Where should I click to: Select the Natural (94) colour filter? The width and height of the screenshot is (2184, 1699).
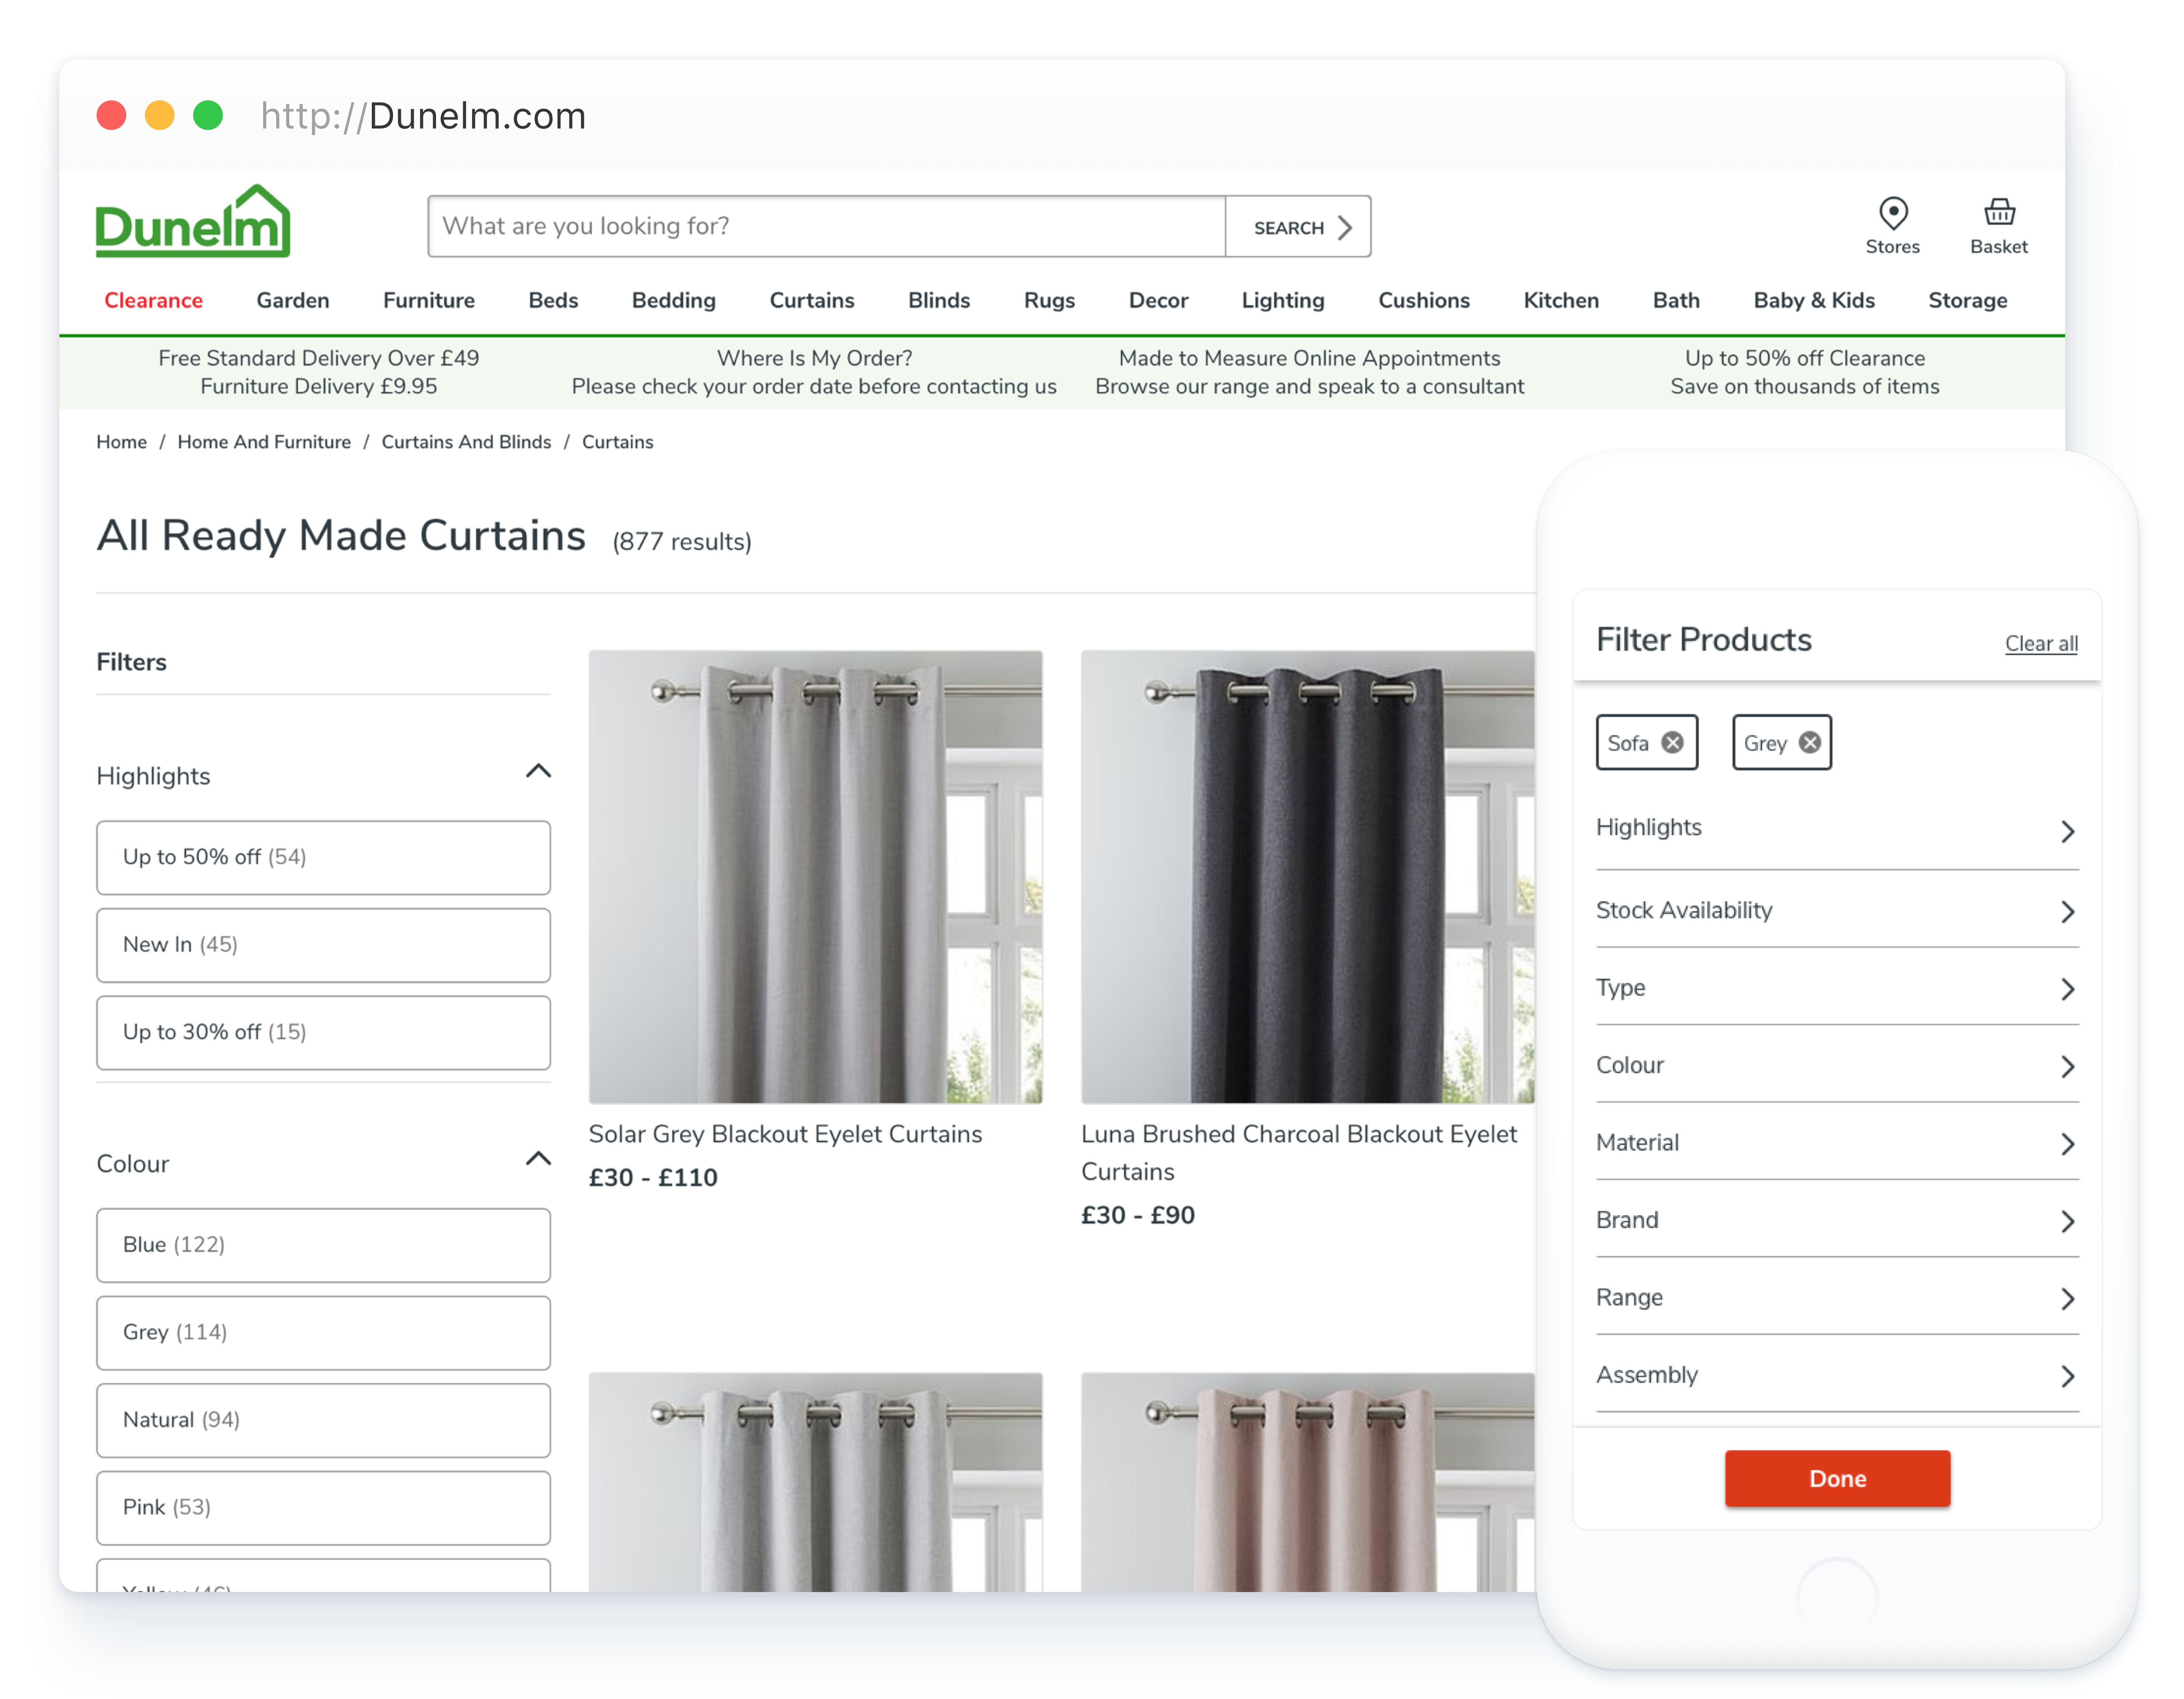tap(323, 1420)
